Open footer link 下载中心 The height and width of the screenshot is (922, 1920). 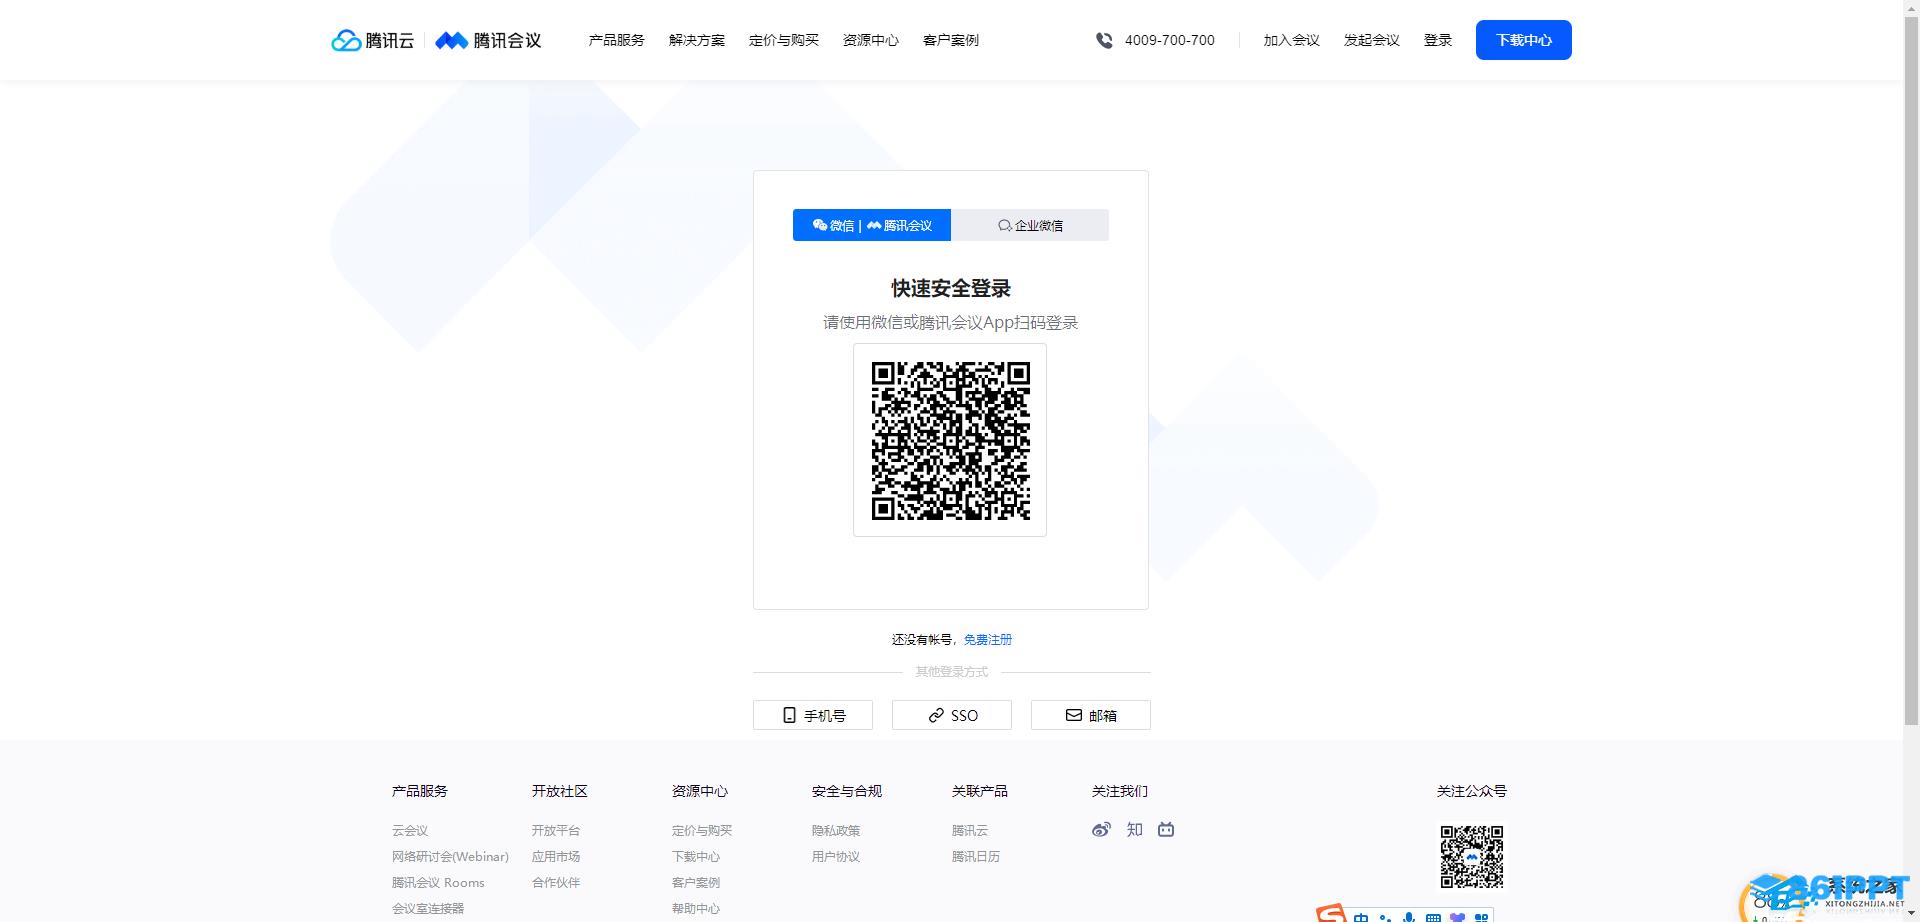coord(696,856)
